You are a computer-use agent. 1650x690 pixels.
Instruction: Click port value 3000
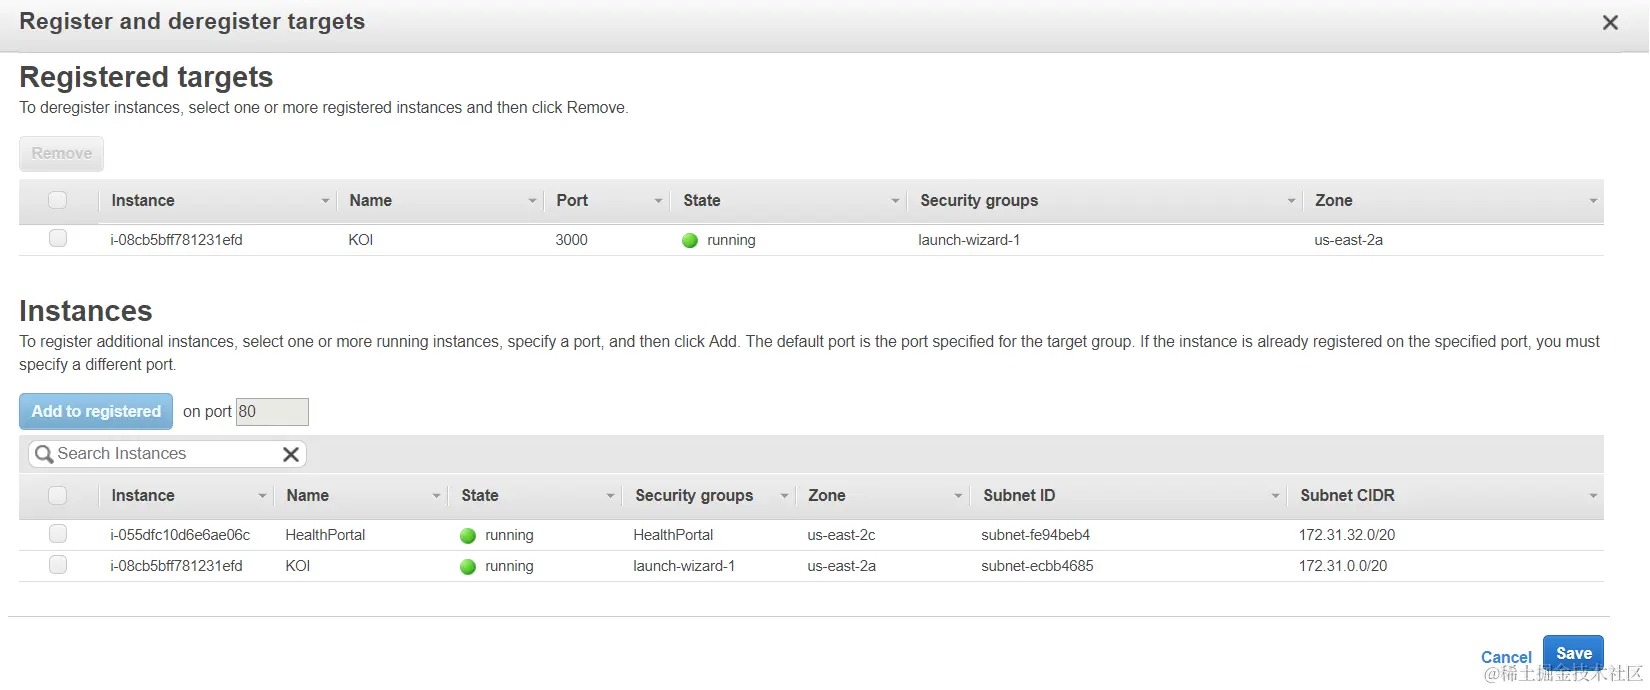coord(571,240)
